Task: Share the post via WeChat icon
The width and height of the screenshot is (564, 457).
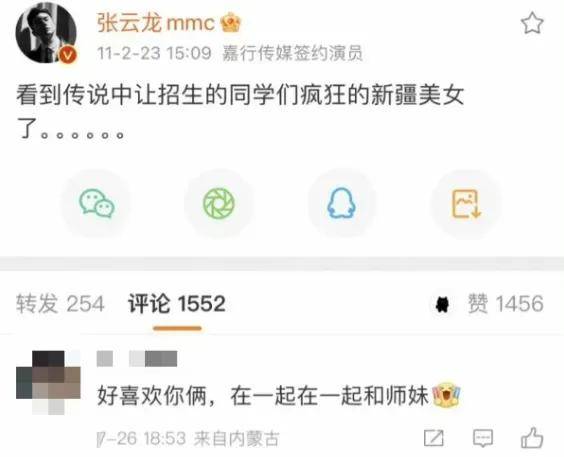Action: click(x=97, y=203)
